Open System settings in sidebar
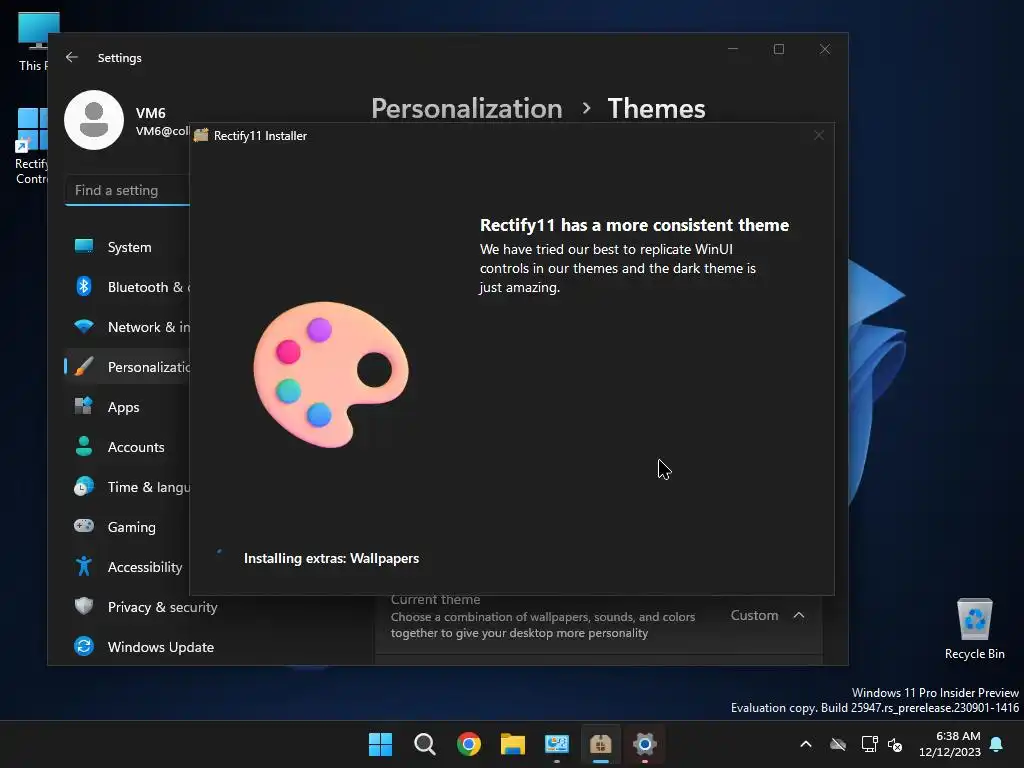 point(127,247)
